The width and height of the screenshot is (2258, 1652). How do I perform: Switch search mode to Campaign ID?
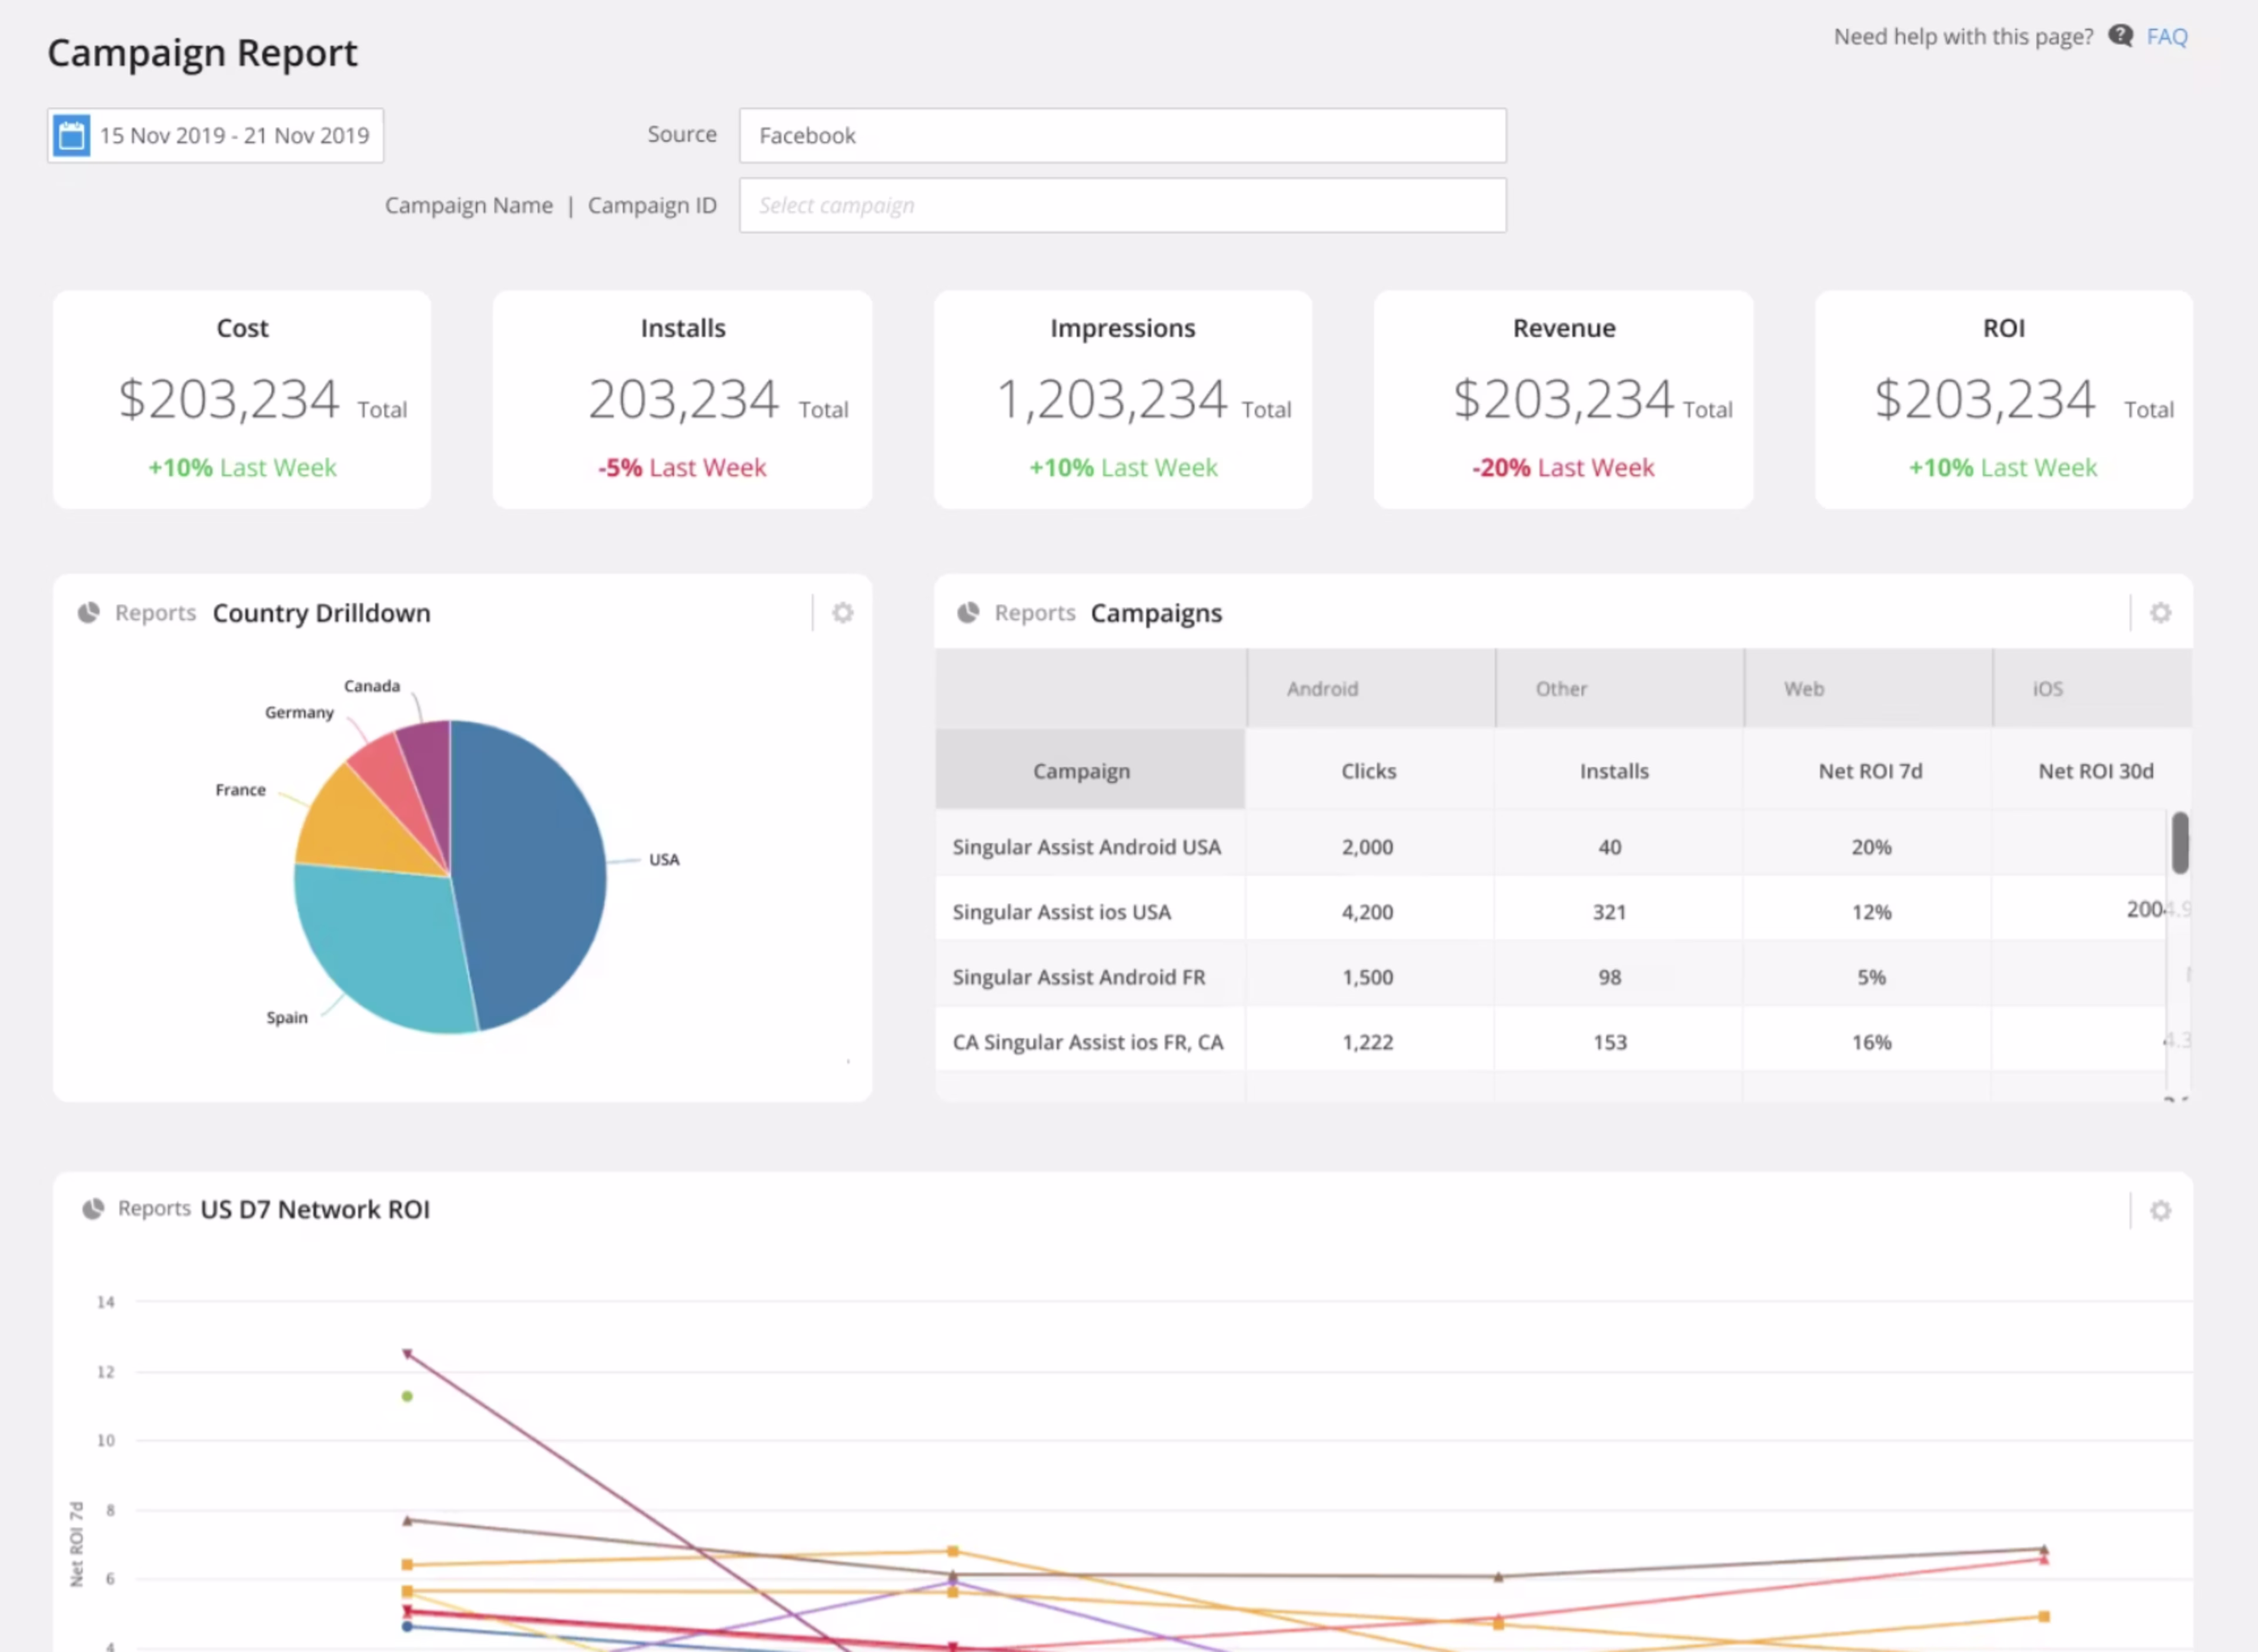(652, 205)
